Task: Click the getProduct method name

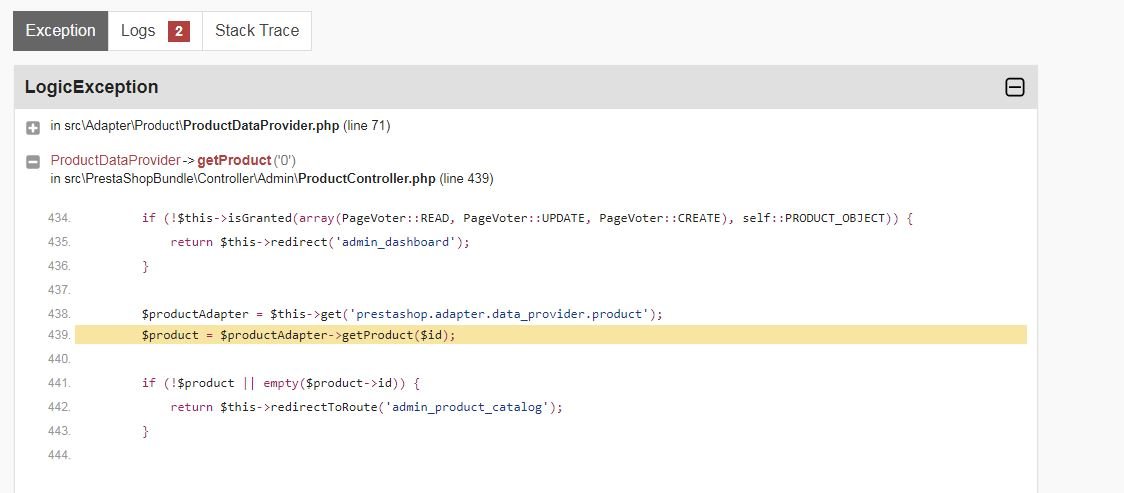Action: click(x=234, y=160)
